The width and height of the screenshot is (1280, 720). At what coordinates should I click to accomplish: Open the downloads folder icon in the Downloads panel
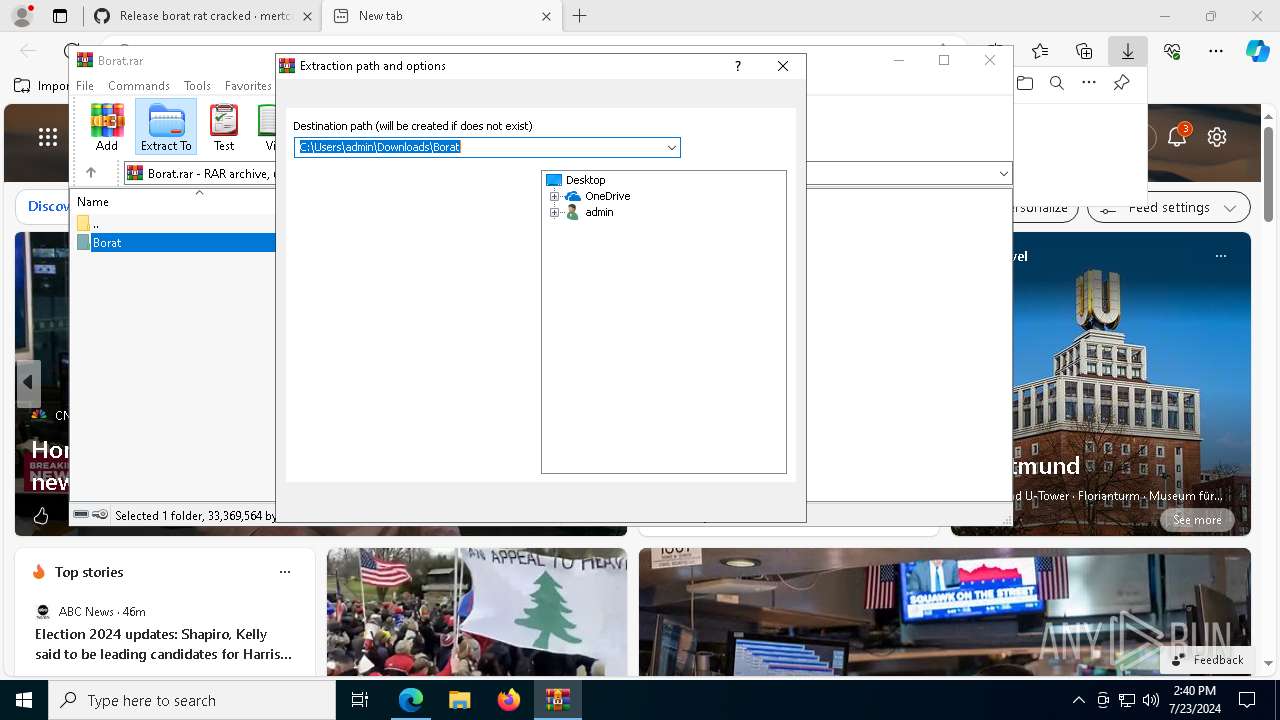pos(1025,83)
